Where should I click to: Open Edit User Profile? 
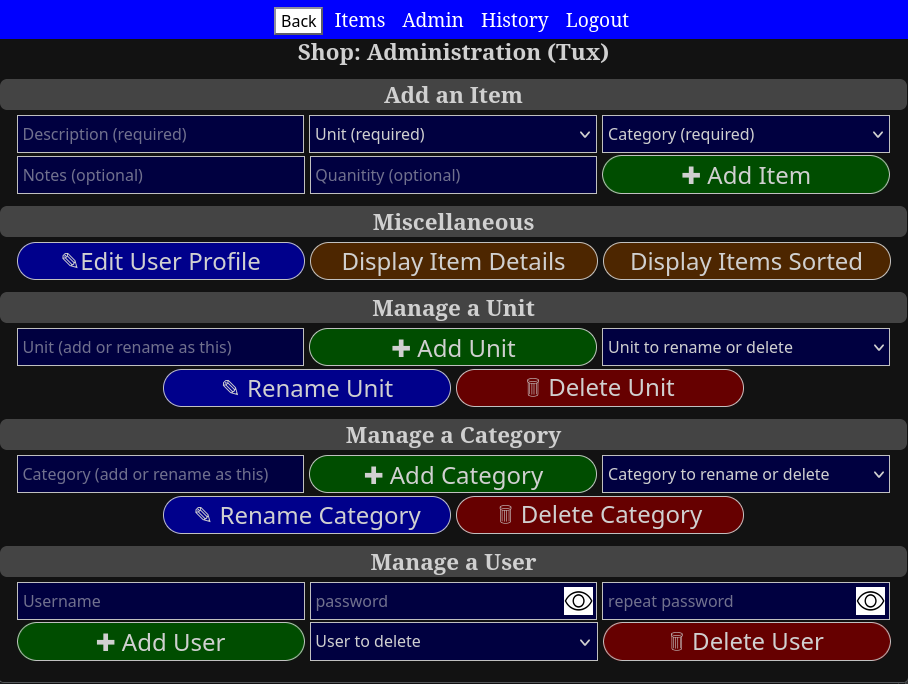pyautogui.click(x=160, y=261)
